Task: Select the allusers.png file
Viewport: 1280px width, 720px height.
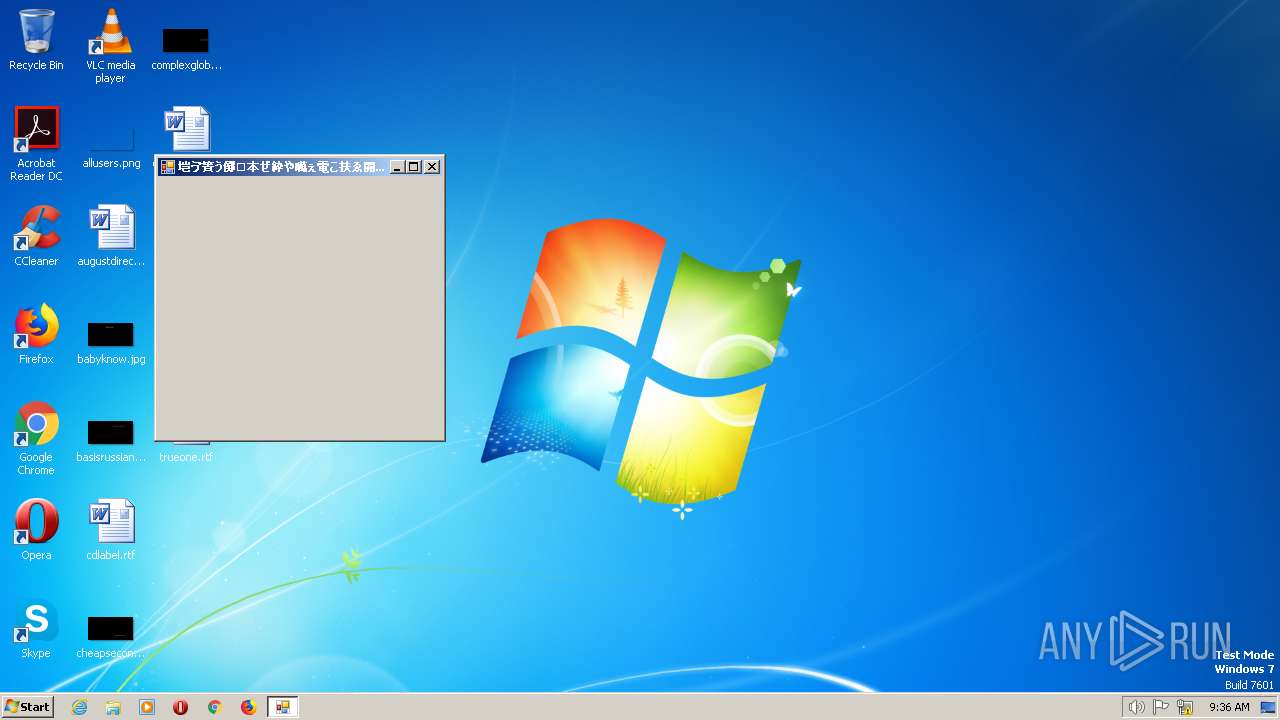Action: [111, 148]
